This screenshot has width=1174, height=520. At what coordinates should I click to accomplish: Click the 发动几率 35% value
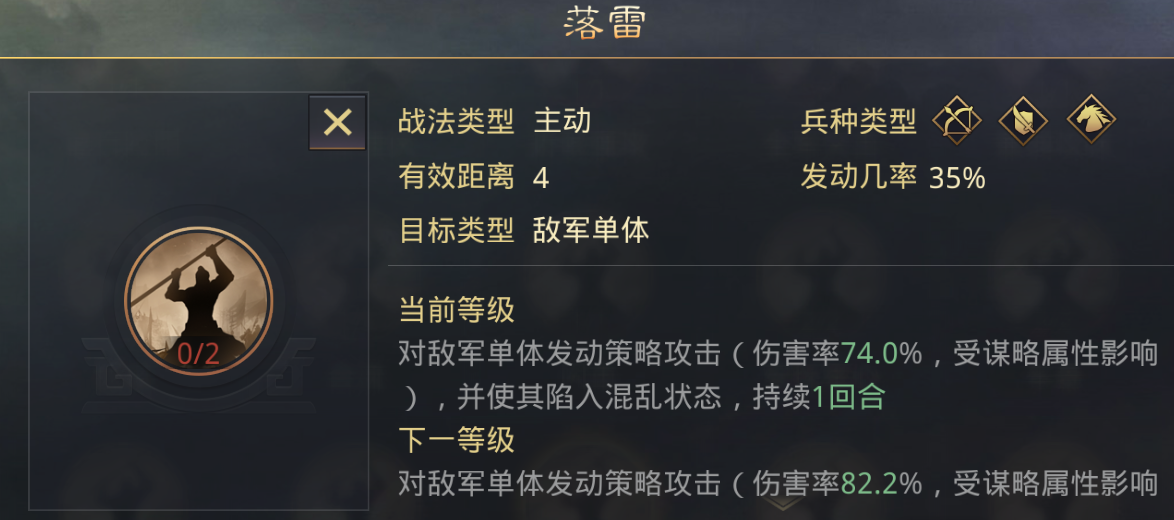click(x=957, y=178)
